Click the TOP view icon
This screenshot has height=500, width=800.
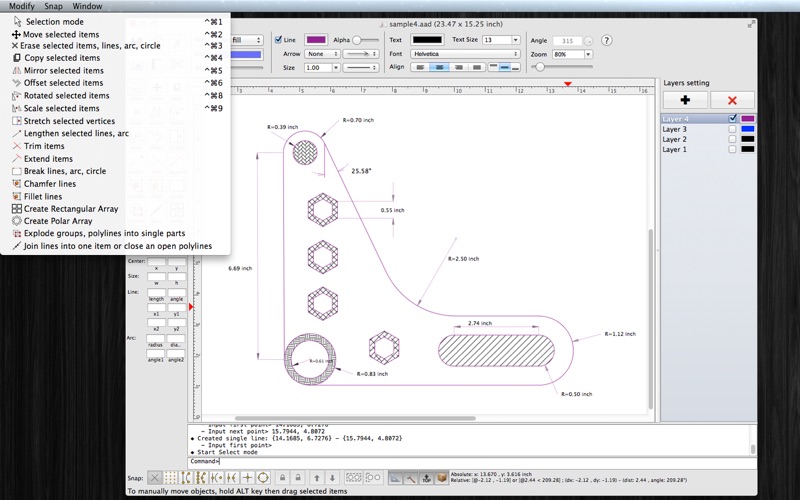427,478
